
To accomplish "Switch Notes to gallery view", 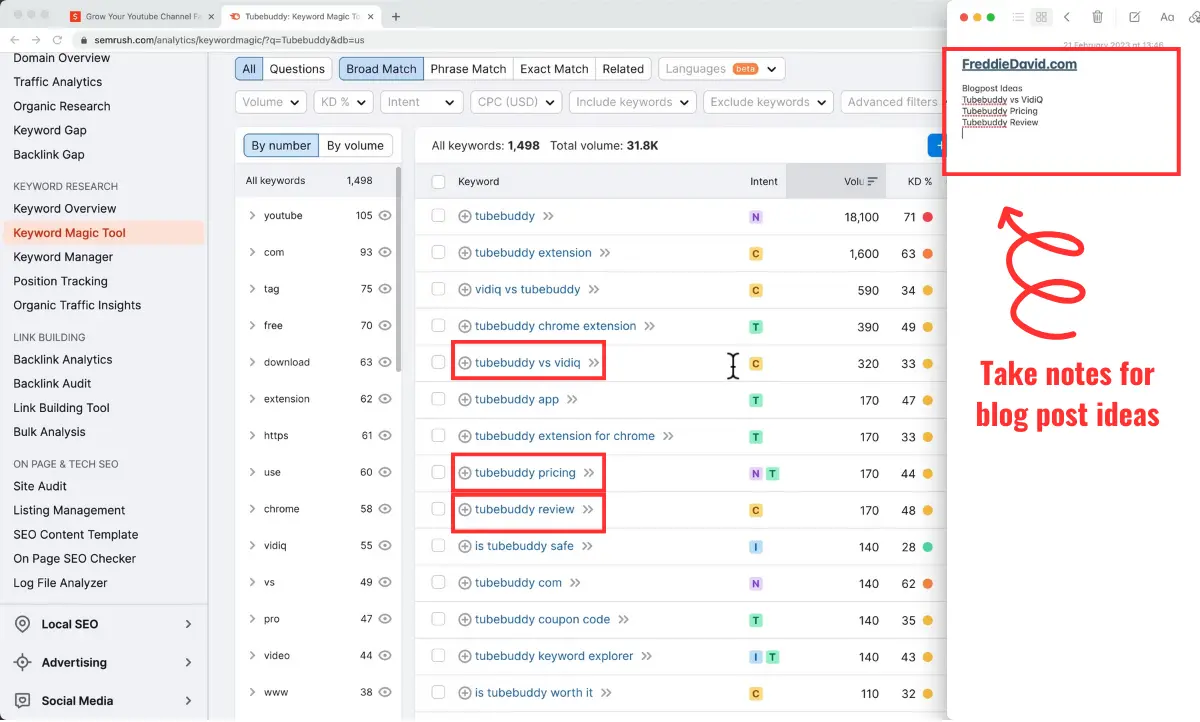I will point(1041,17).
